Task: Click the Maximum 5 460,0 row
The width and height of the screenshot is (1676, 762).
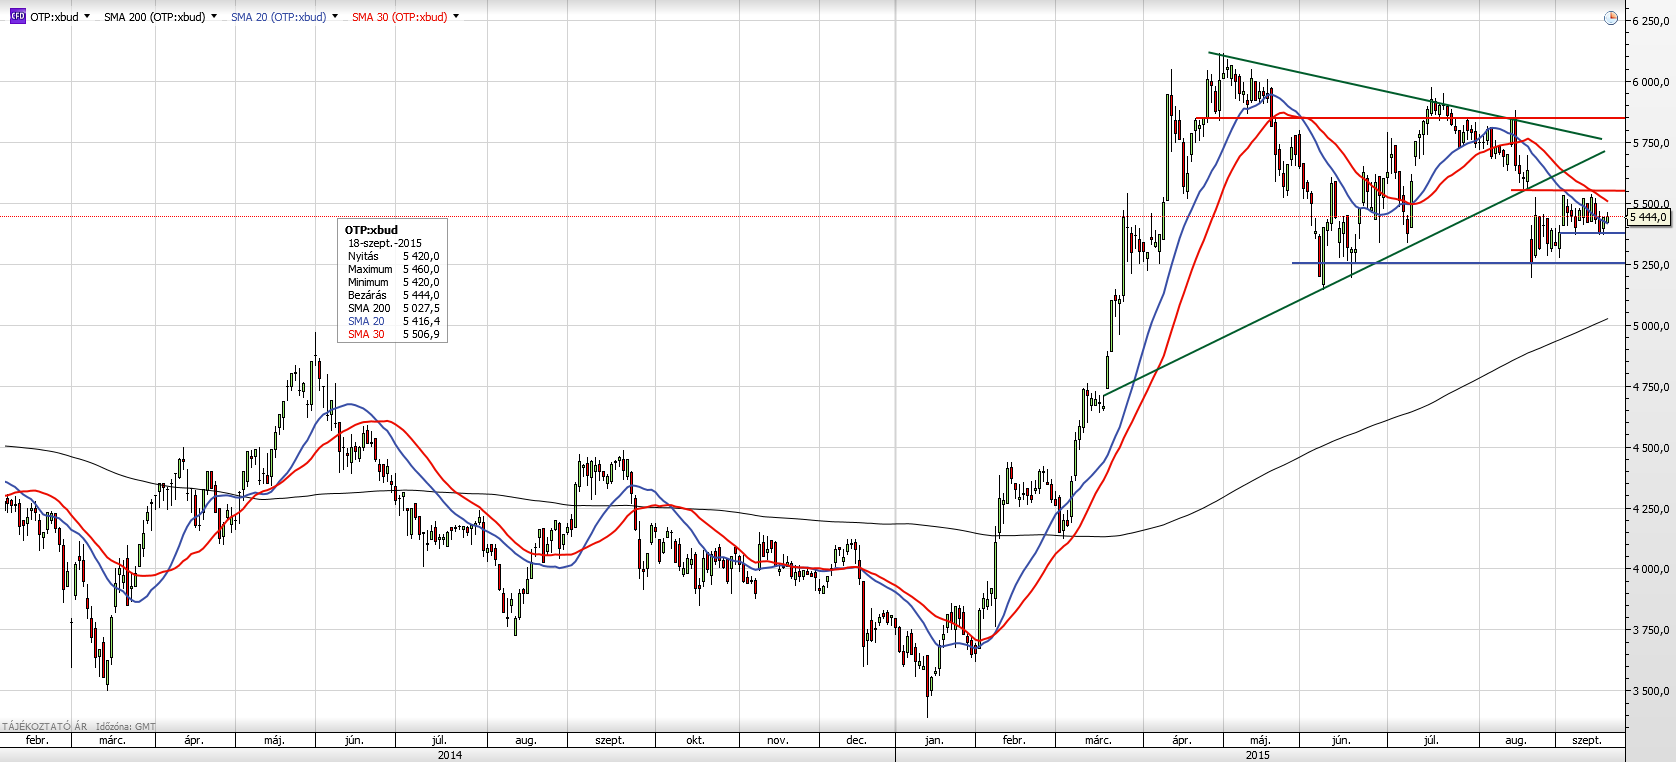Action: (x=393, y=269)
